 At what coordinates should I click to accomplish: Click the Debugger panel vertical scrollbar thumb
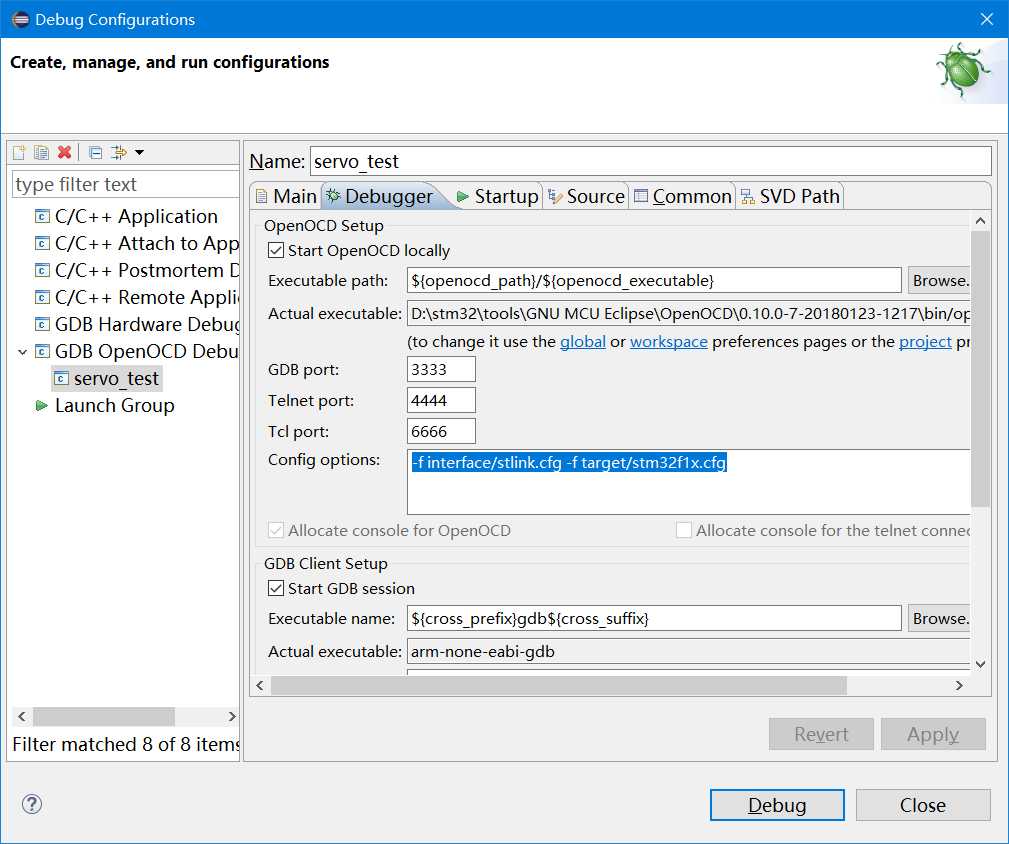(980, 369)
